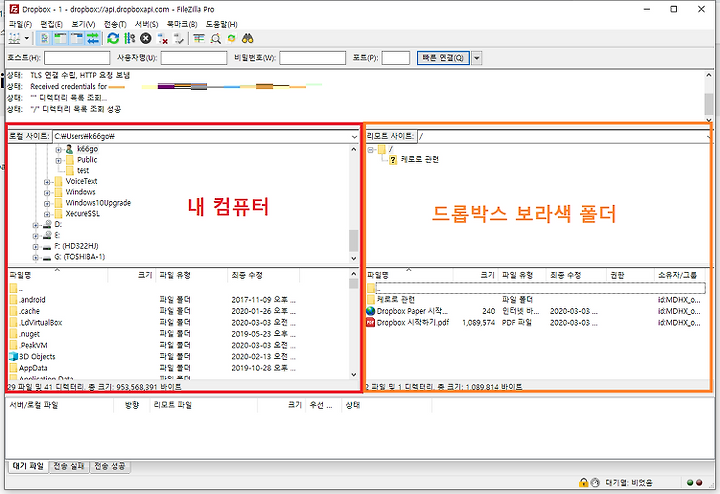Open the 북마크(B) menu

click(x=182, y=24)
